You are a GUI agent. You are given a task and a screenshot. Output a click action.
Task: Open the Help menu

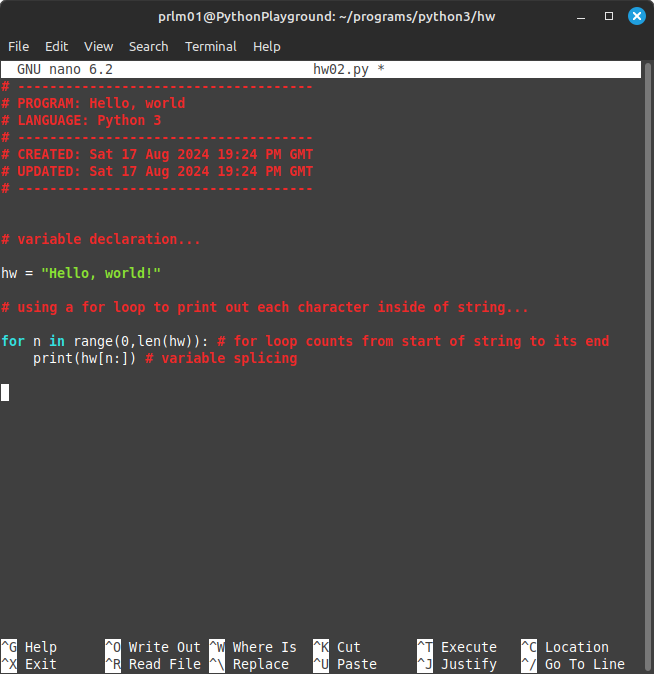tap(267, 46)
